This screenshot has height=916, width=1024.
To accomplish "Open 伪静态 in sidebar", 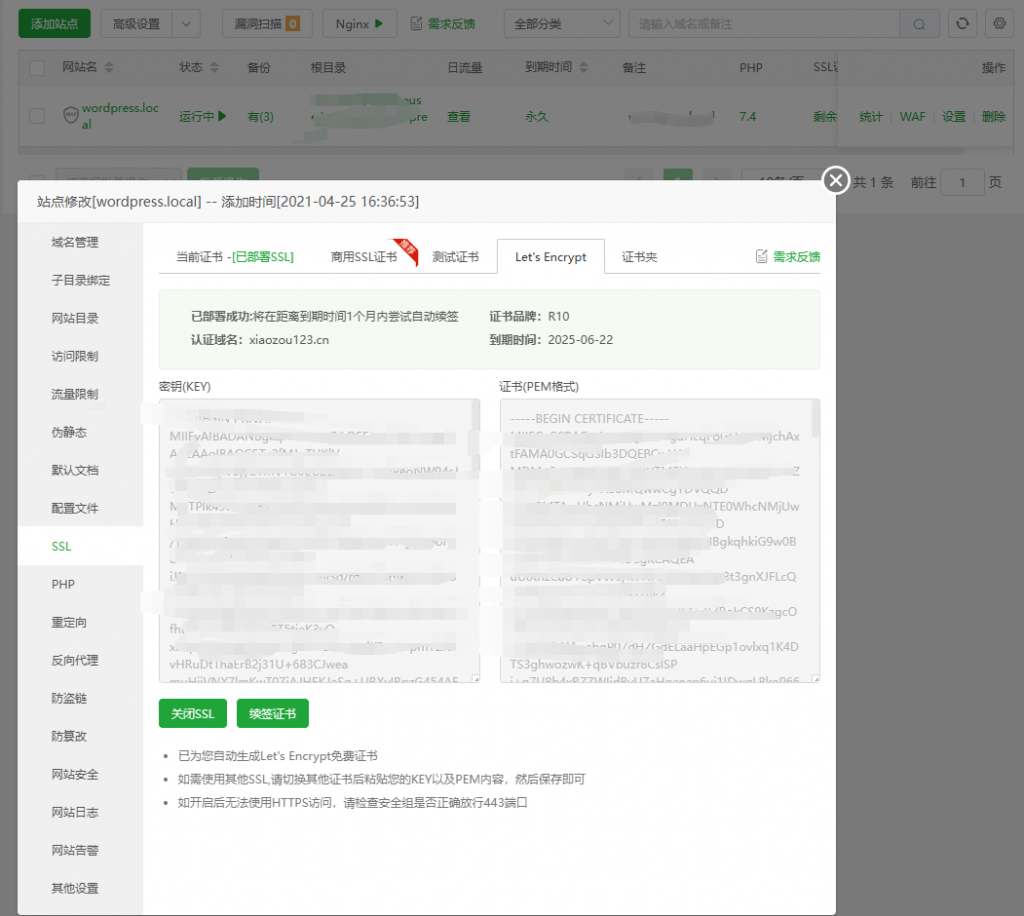I will click(69, 432).
